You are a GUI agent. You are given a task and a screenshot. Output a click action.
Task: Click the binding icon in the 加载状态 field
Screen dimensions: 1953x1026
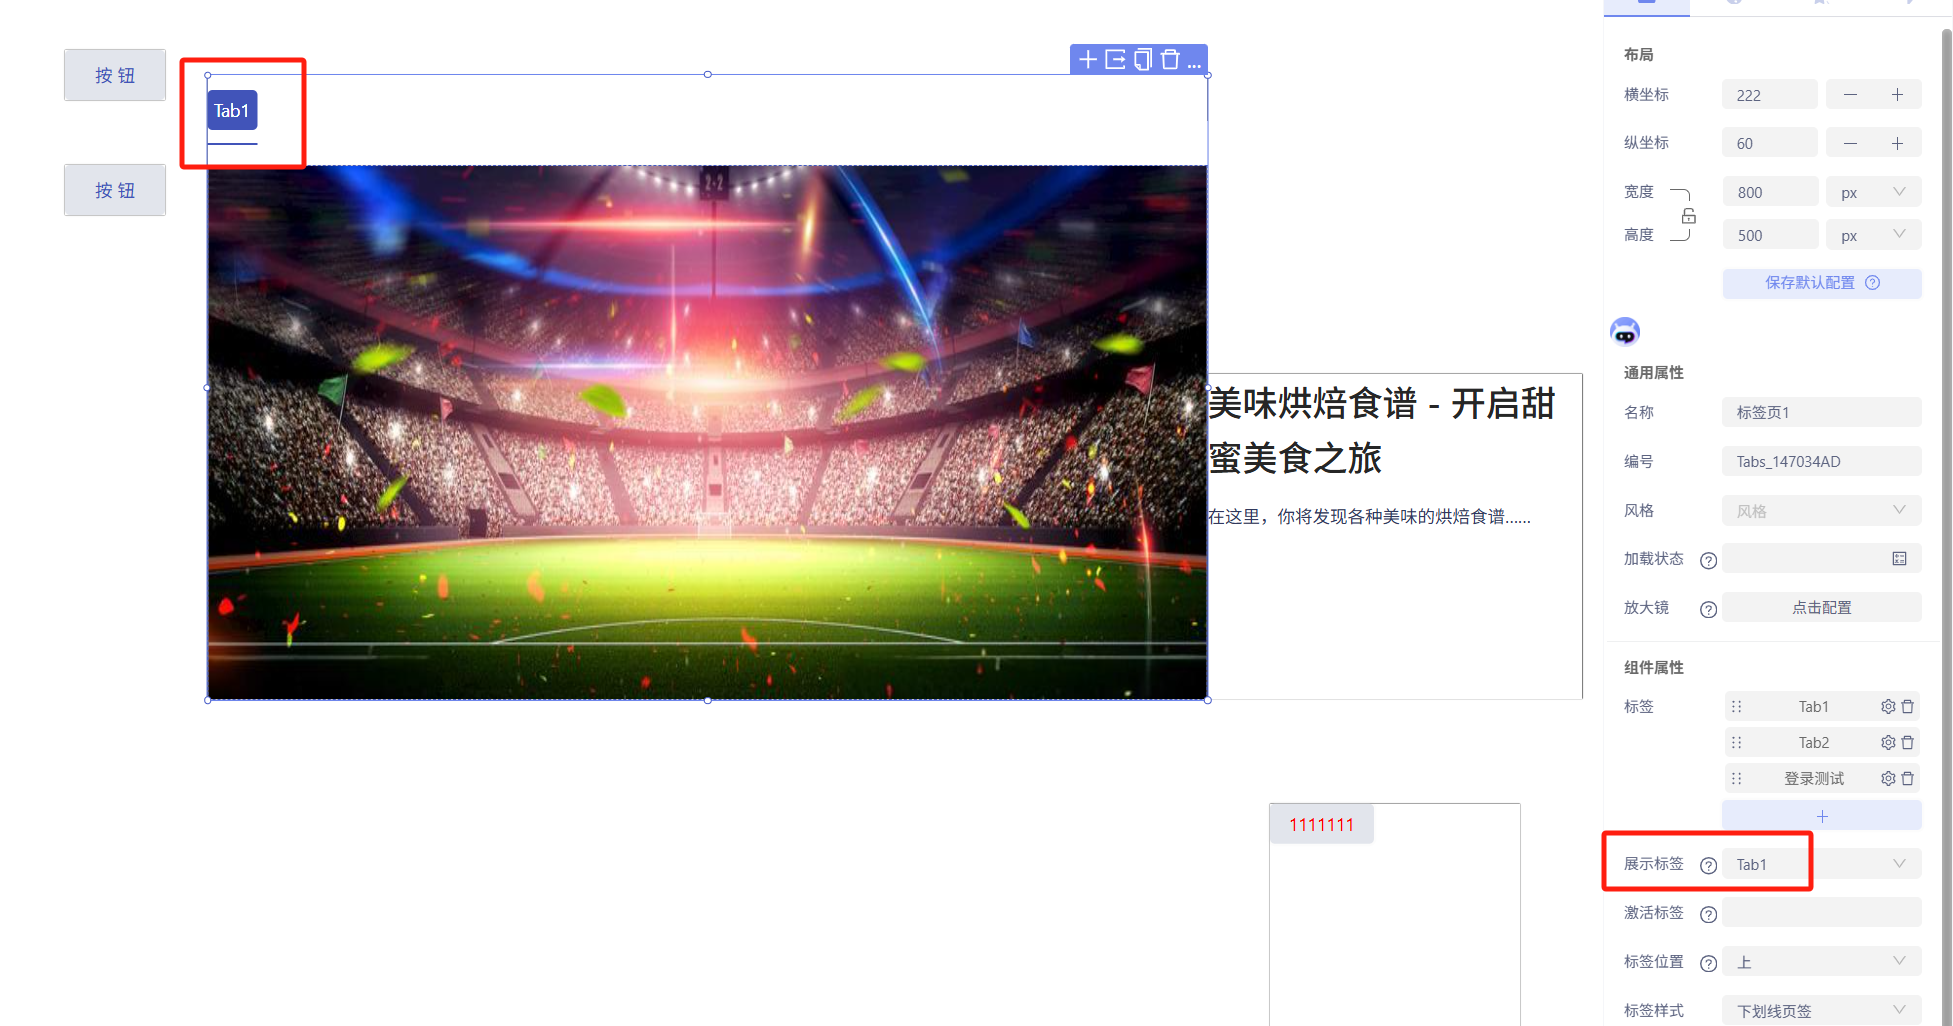1899,559
